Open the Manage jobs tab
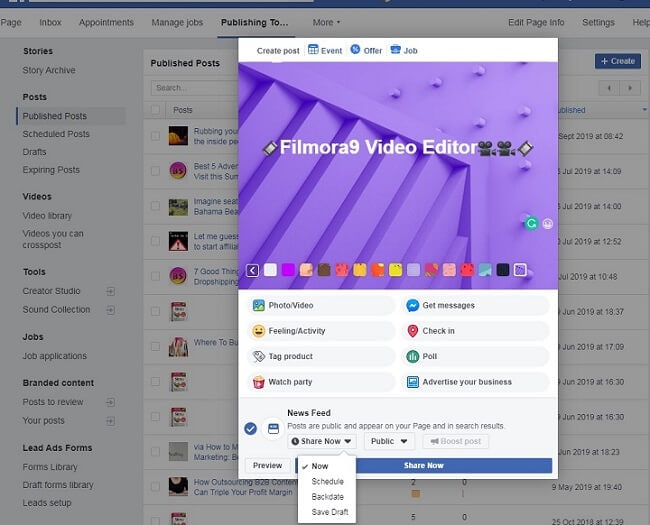 177,22
